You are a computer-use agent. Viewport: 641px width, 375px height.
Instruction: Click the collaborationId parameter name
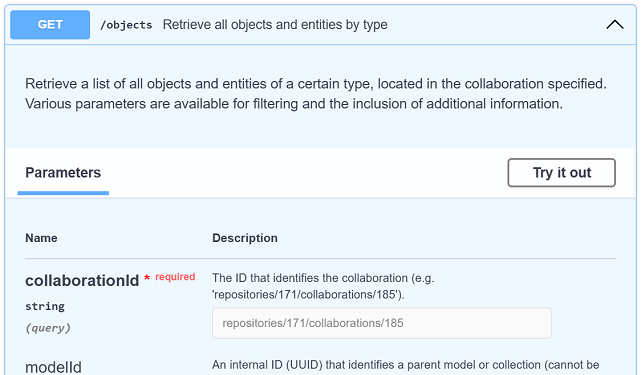point(82,281)
